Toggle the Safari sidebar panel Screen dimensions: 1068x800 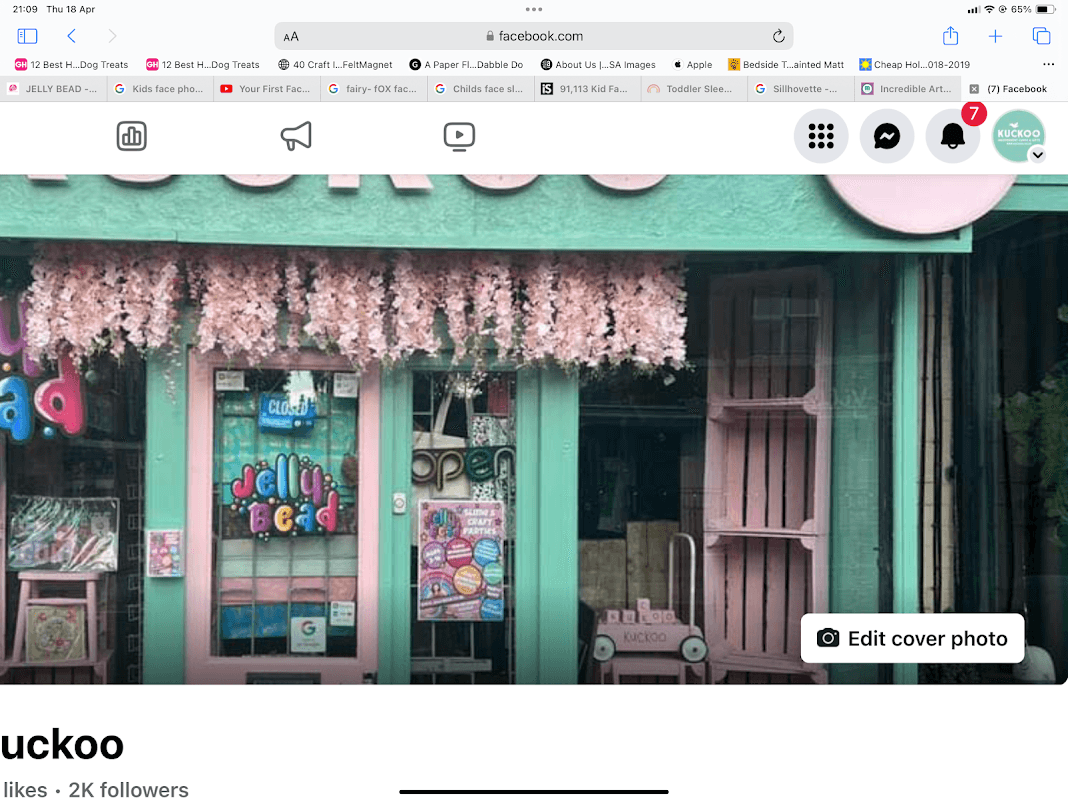point(27,36)
